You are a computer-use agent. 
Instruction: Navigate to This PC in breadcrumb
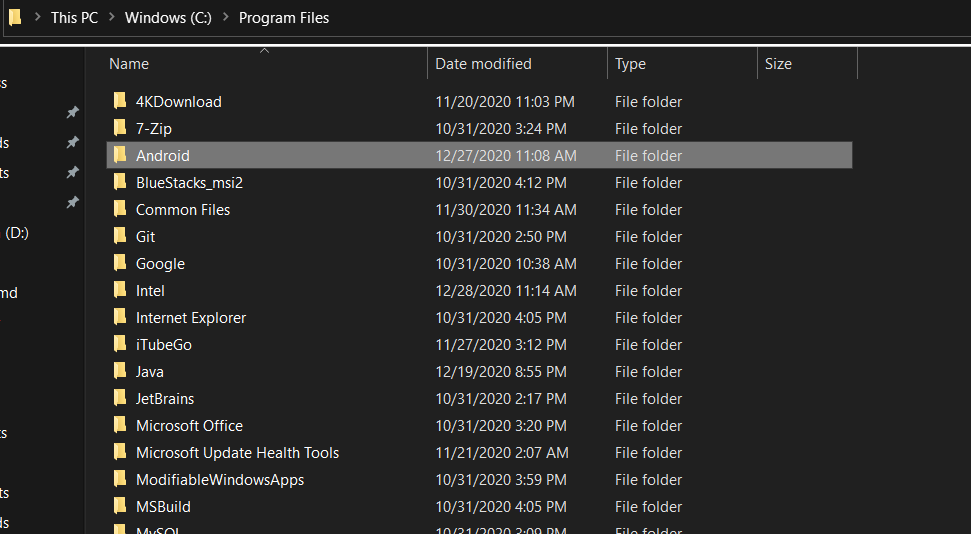pos(74,18)
